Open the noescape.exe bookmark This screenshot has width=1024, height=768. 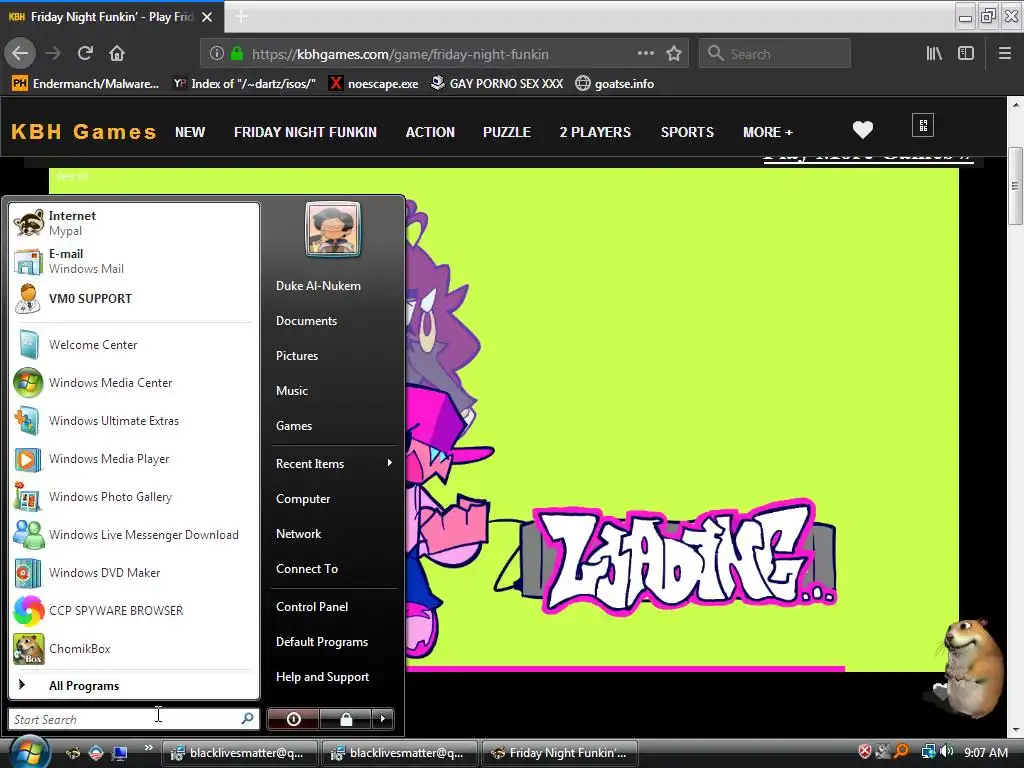pyautogui.click(x=374, y=84)
